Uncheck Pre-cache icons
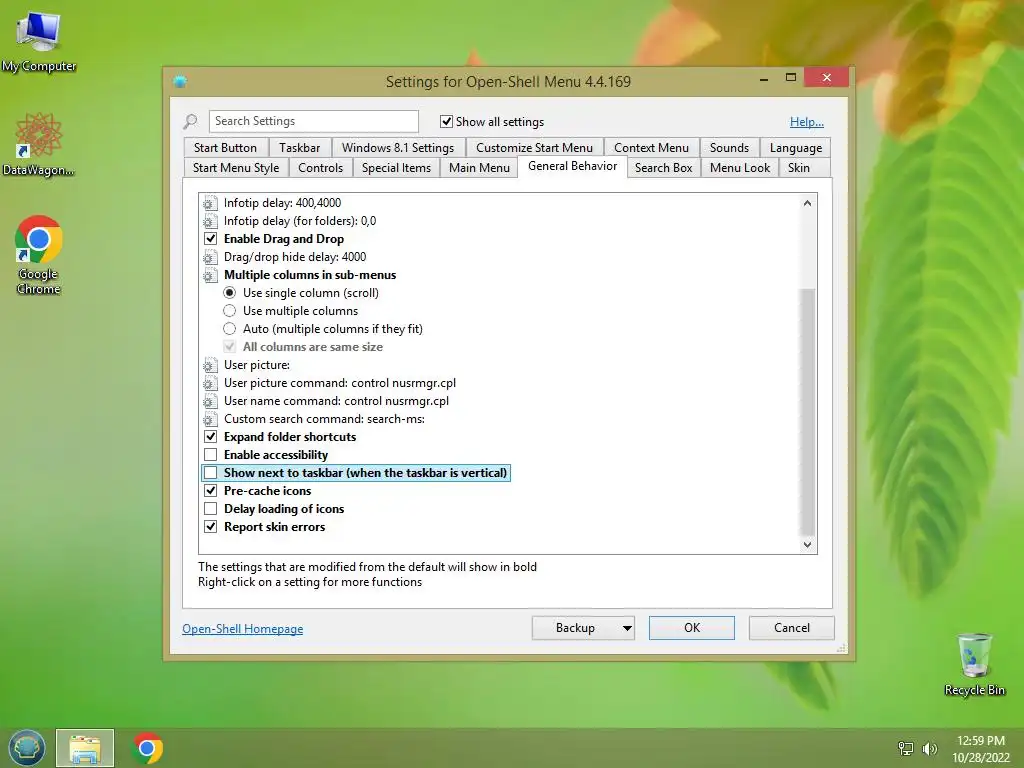 tap(210, 490)
